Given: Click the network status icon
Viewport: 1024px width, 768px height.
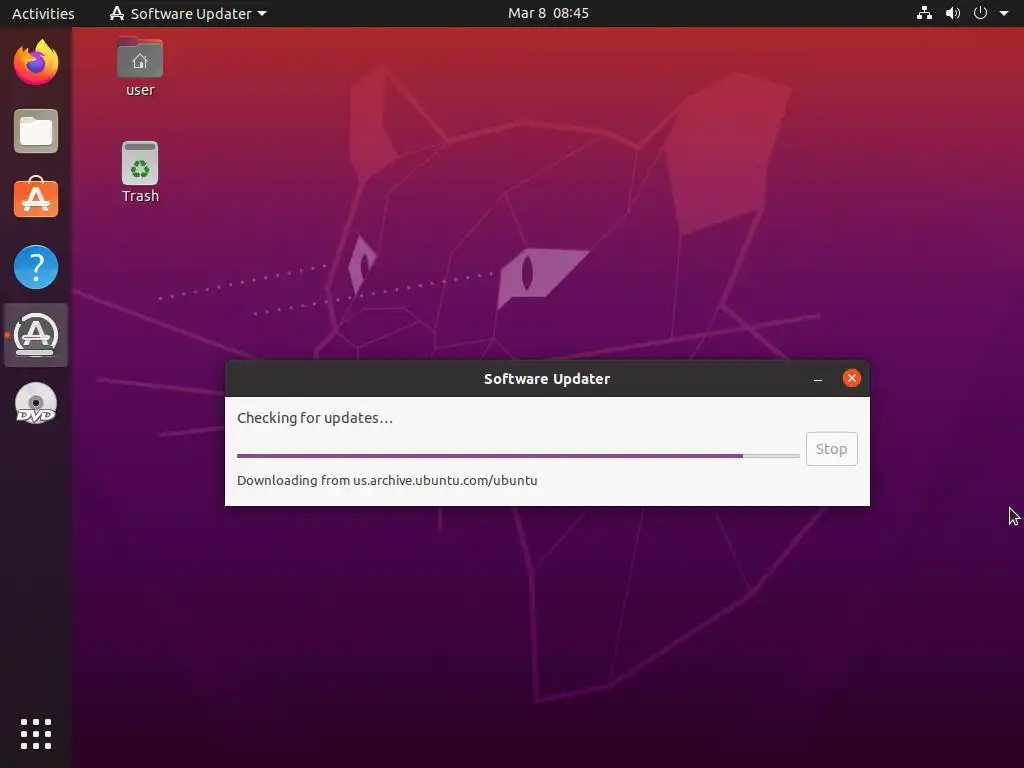Looking at the screenshot, I should (x=924, y=13).
